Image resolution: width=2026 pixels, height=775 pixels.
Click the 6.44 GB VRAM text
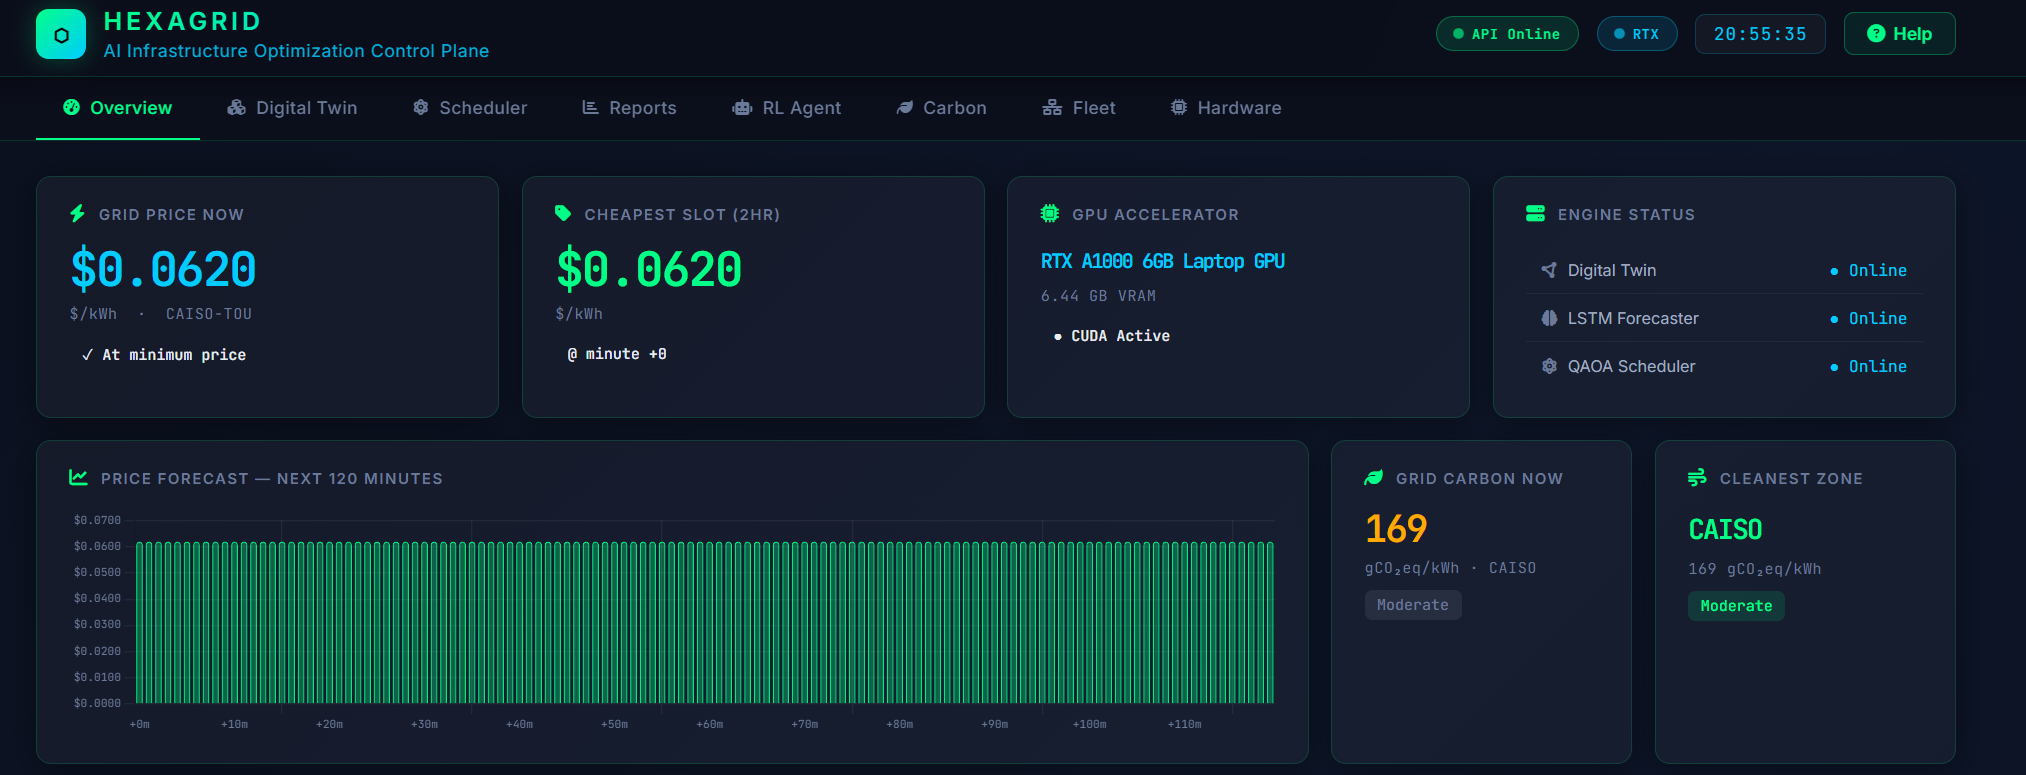1098,296
